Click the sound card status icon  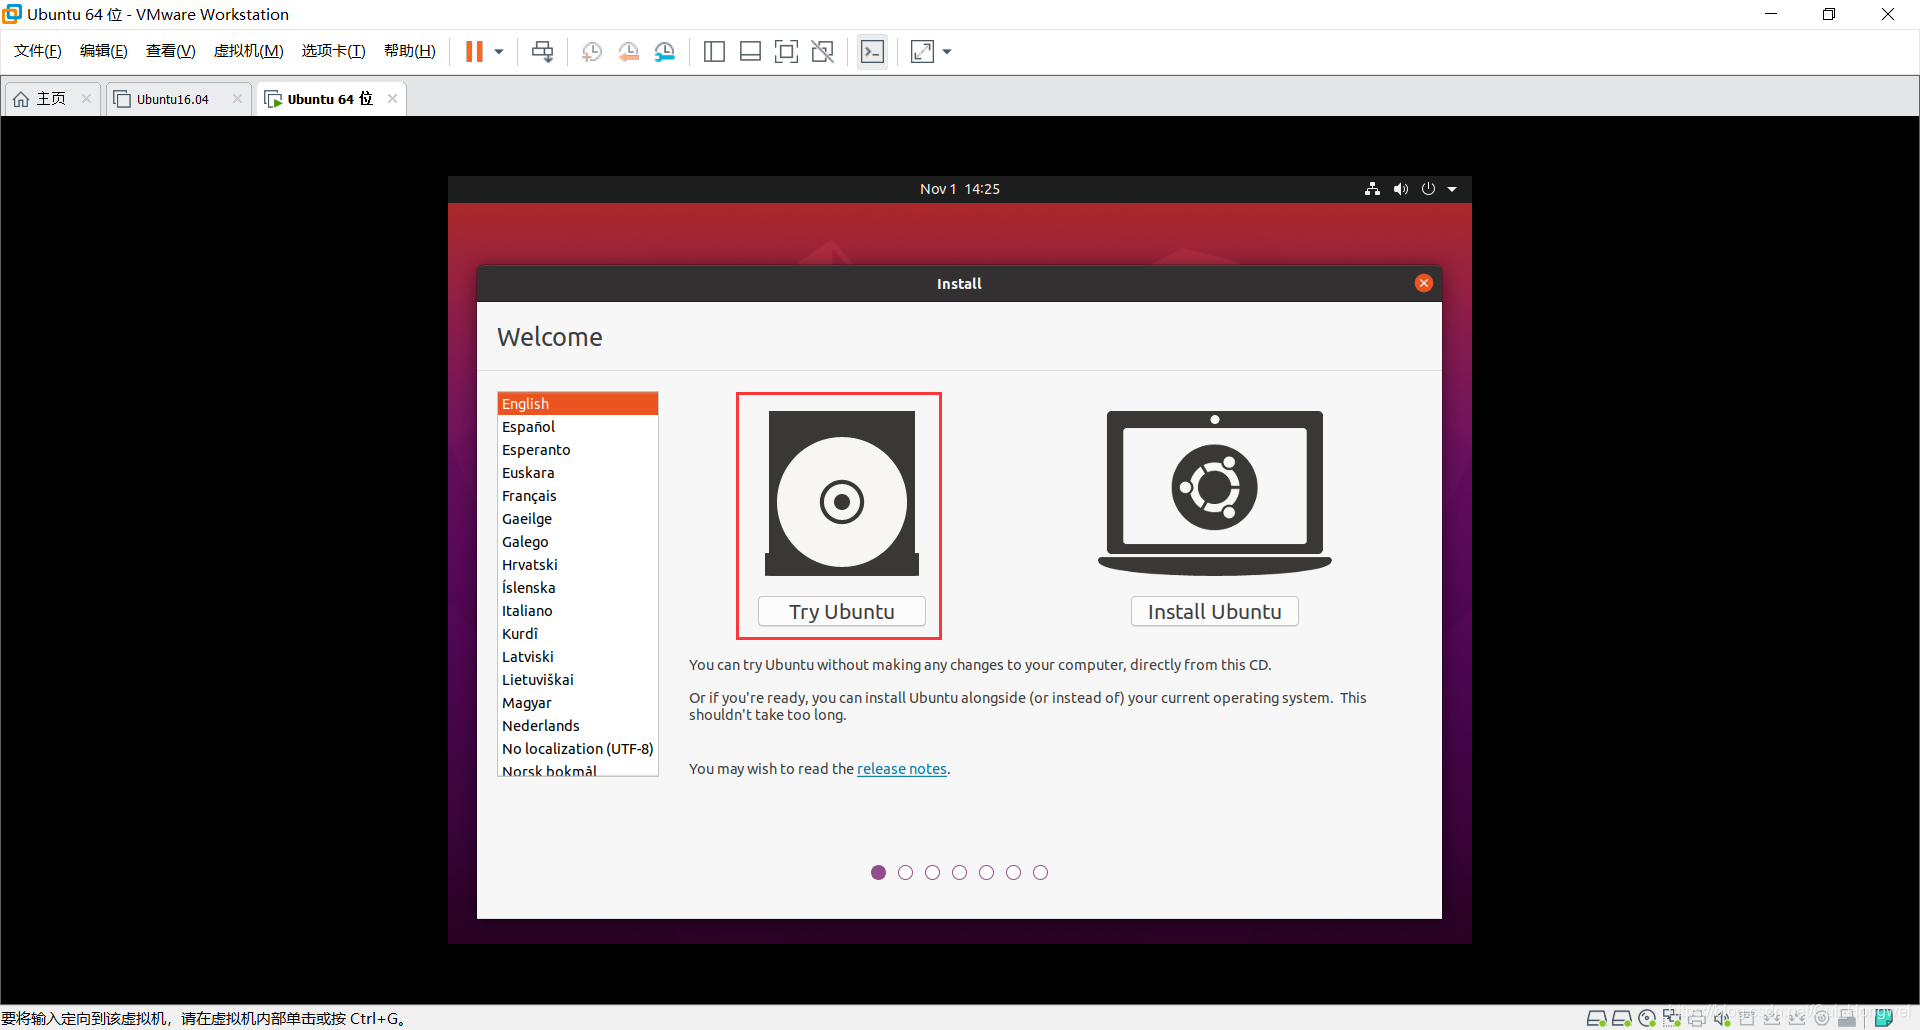(x=1722, y=1018)
